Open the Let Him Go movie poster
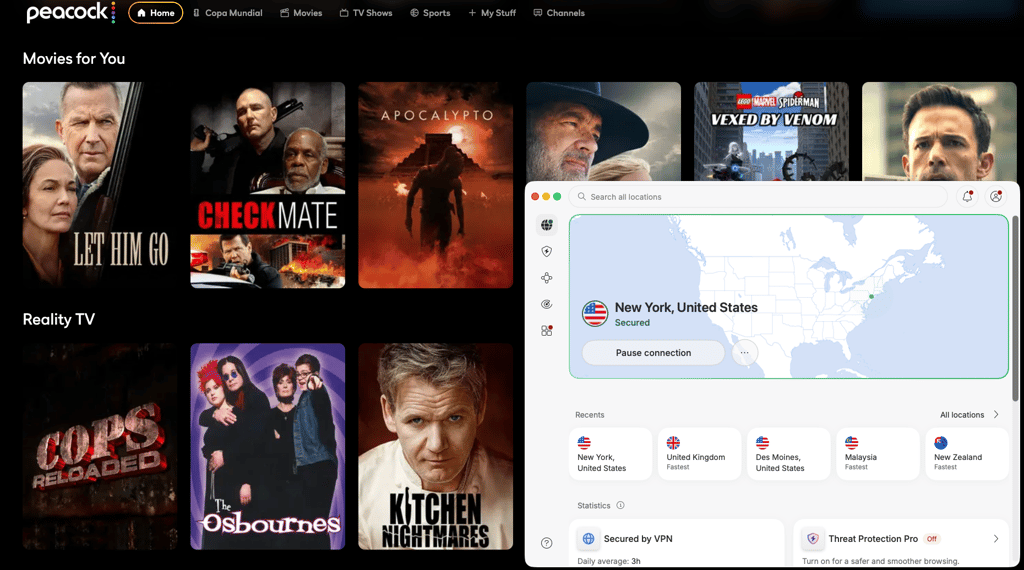This screenshot has height=570, width=1024. pos(100,185)
